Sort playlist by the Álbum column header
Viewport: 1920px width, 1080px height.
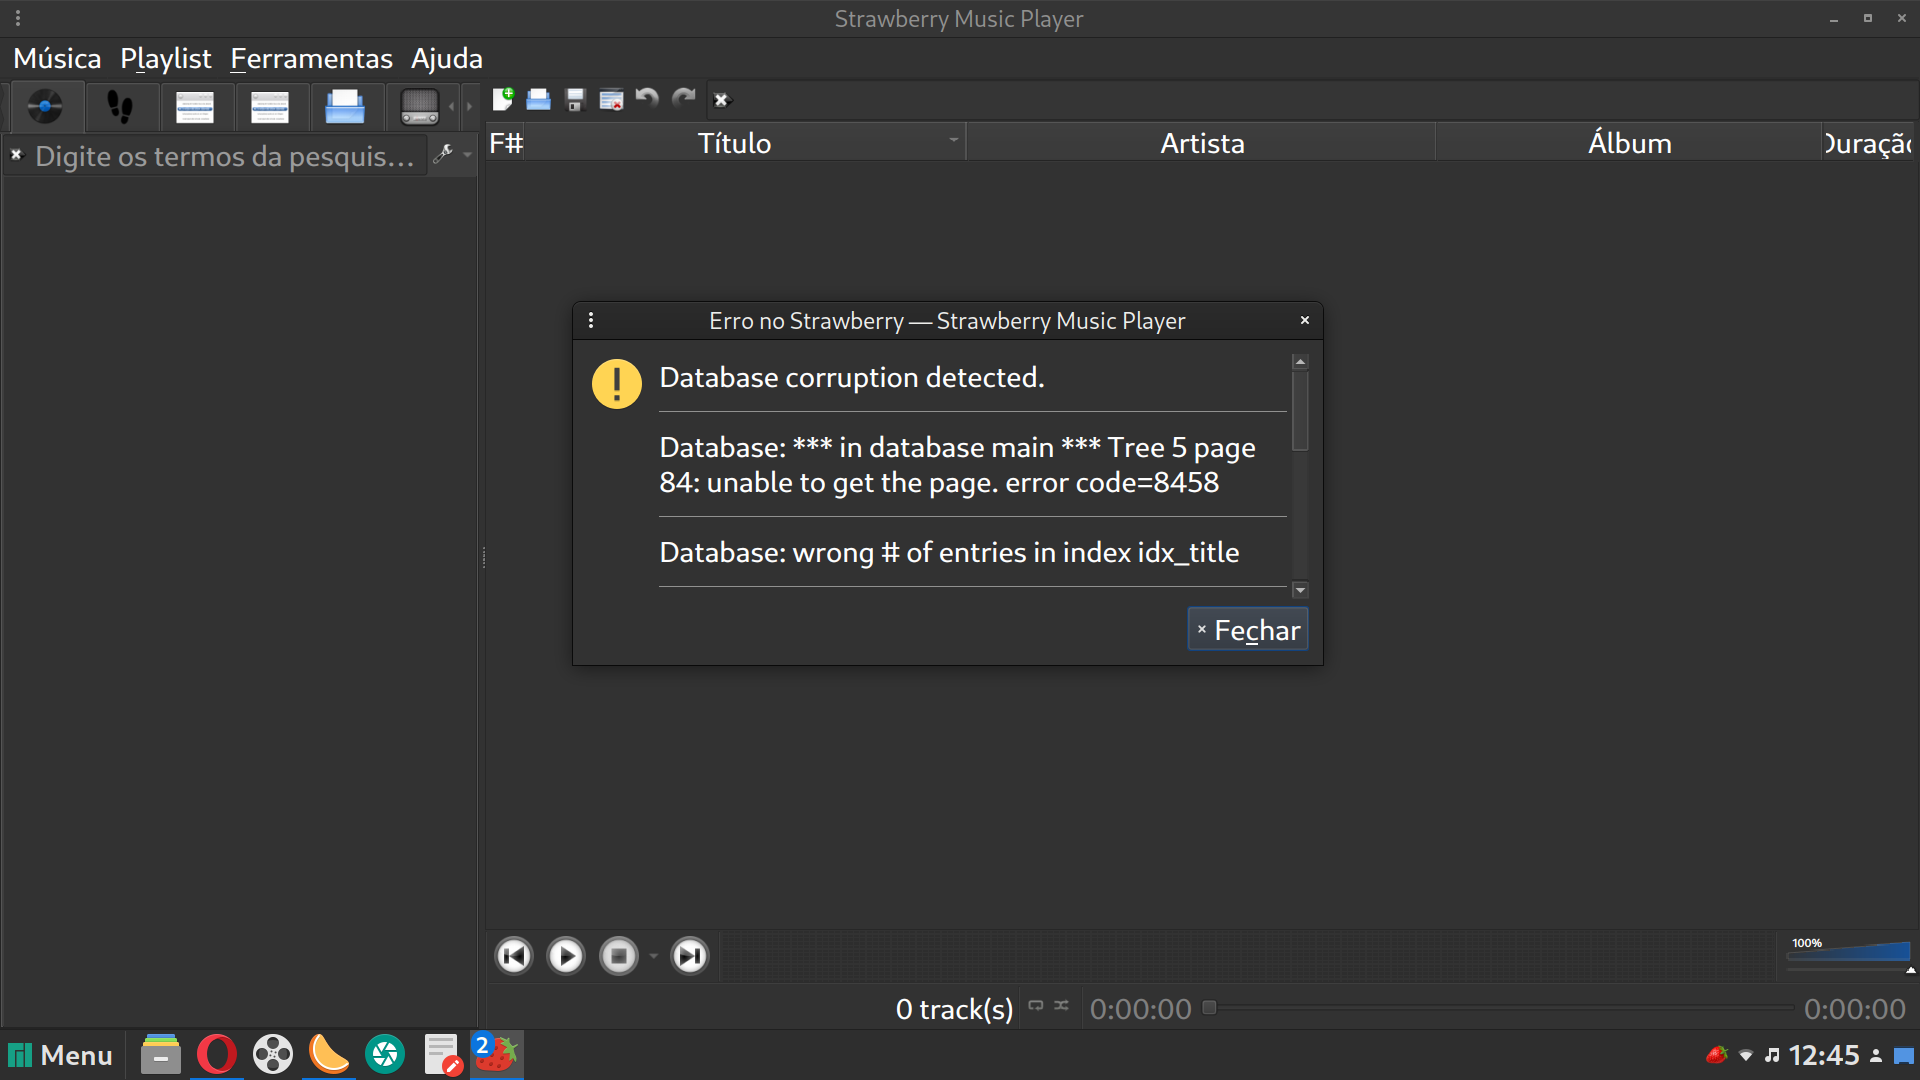click(x=1629, y=143)
